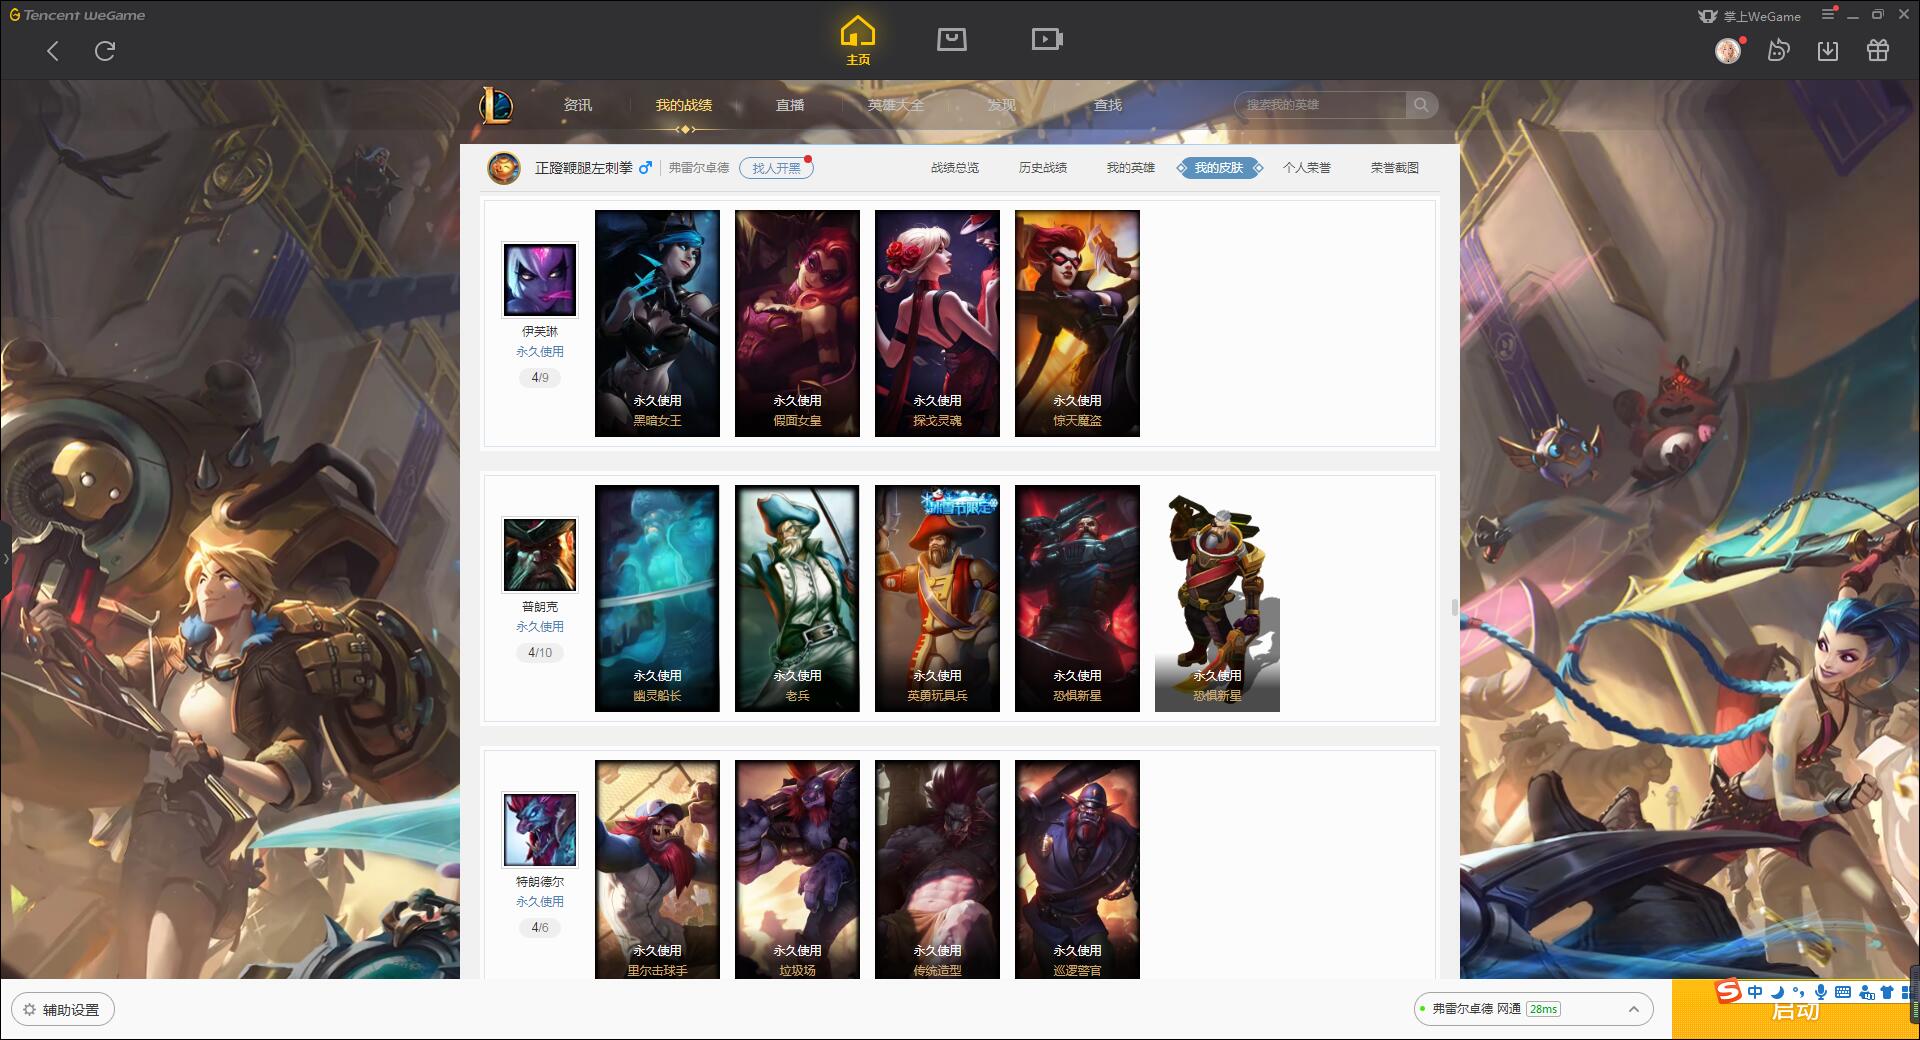Switch to the 查找 tab
This screenshot has width=1920, height=1040.
(x=1108, y=105)
